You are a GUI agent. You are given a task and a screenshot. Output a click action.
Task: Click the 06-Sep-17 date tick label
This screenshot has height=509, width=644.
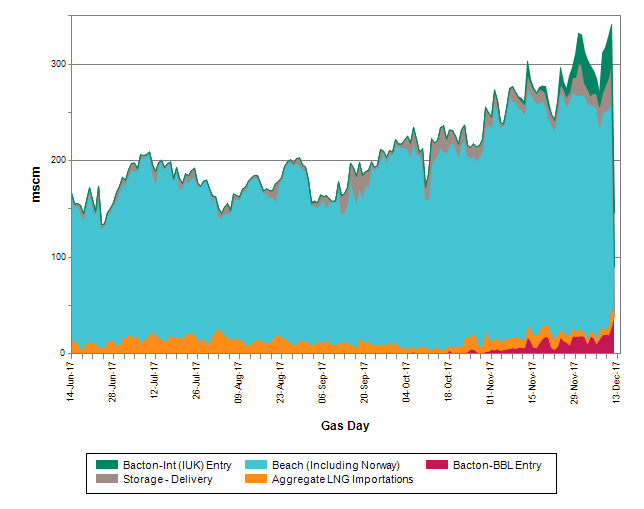click(322, 380)
